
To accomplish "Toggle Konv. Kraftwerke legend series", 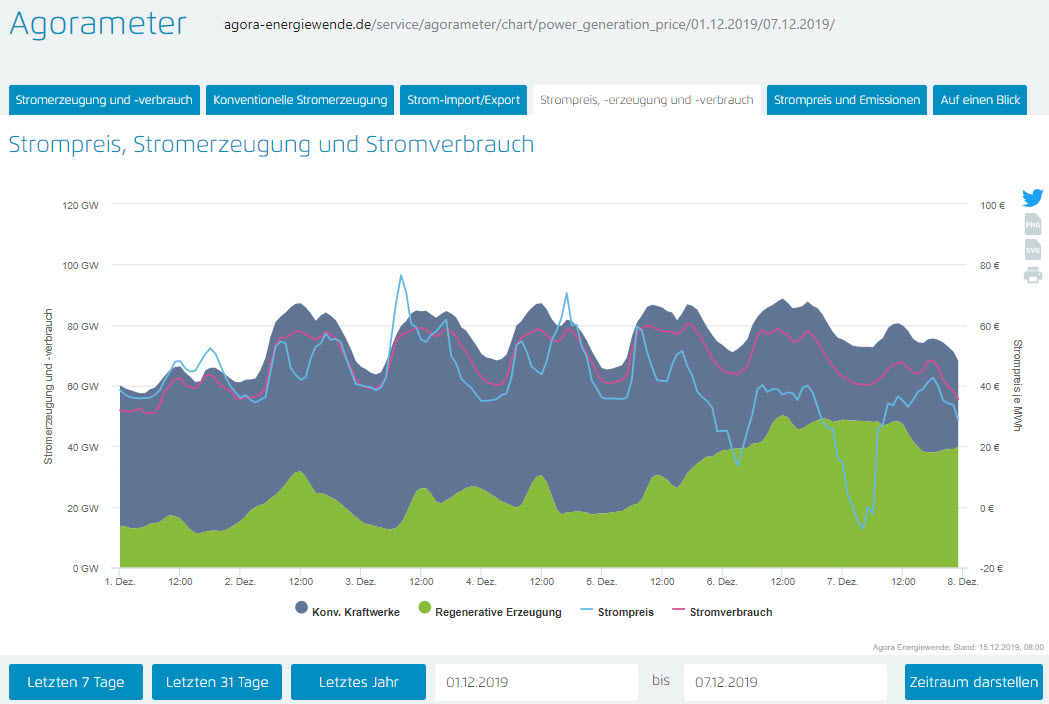I will click(x=347, y=612).
